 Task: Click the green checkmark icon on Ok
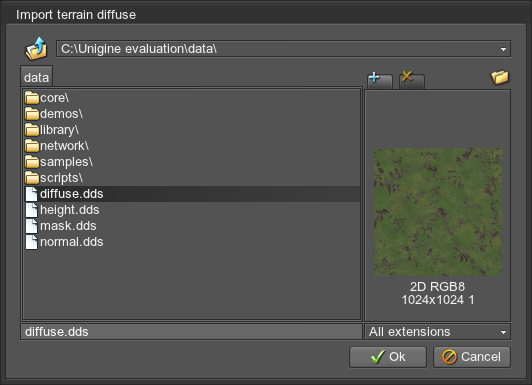(378, 357)
